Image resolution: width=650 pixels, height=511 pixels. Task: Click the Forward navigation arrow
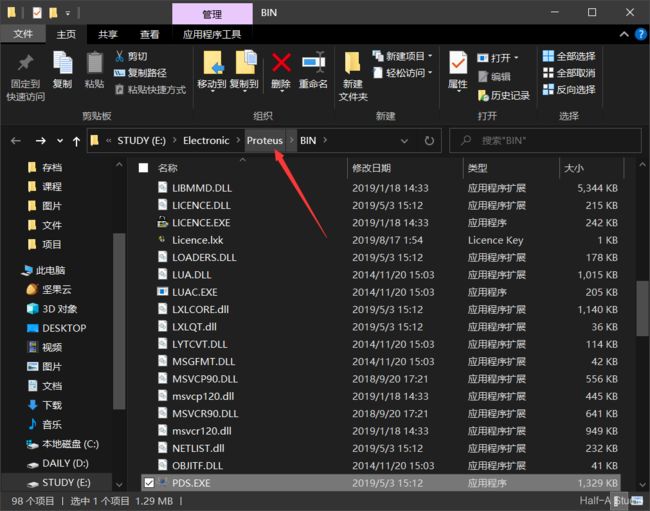click(x=41, y=141)
